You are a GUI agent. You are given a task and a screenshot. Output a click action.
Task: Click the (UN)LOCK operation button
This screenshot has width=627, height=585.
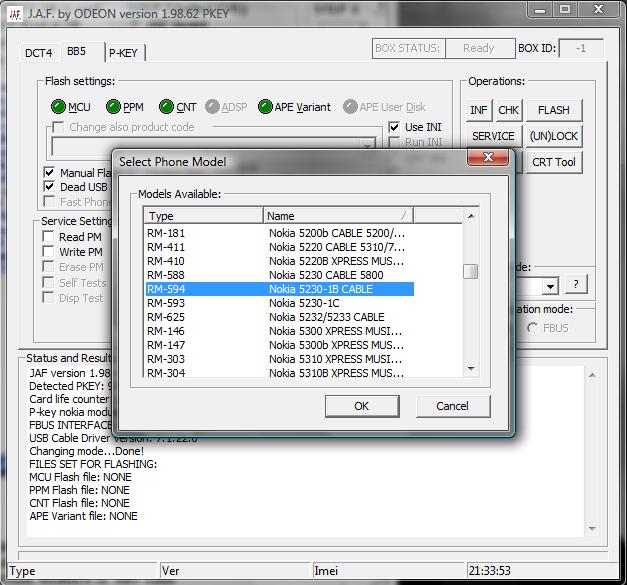[x=553, y=136]
